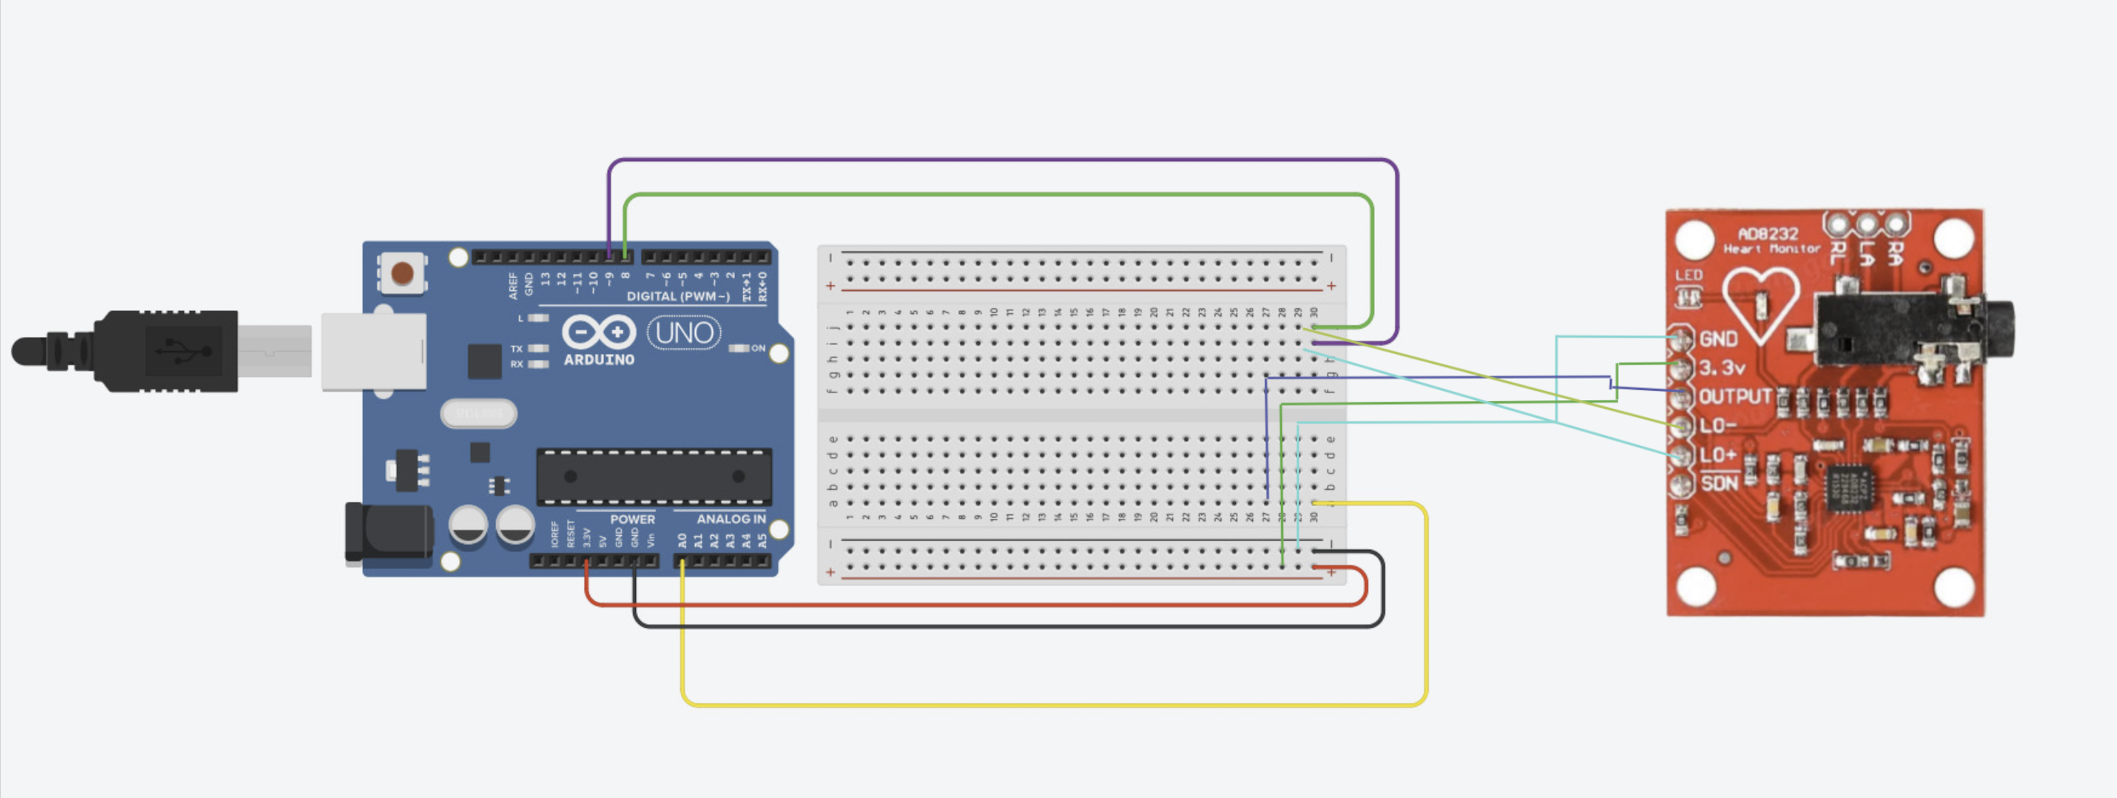2117x798 pixels.
Task: Click the Arduino infinity logo
Action: 599,332
